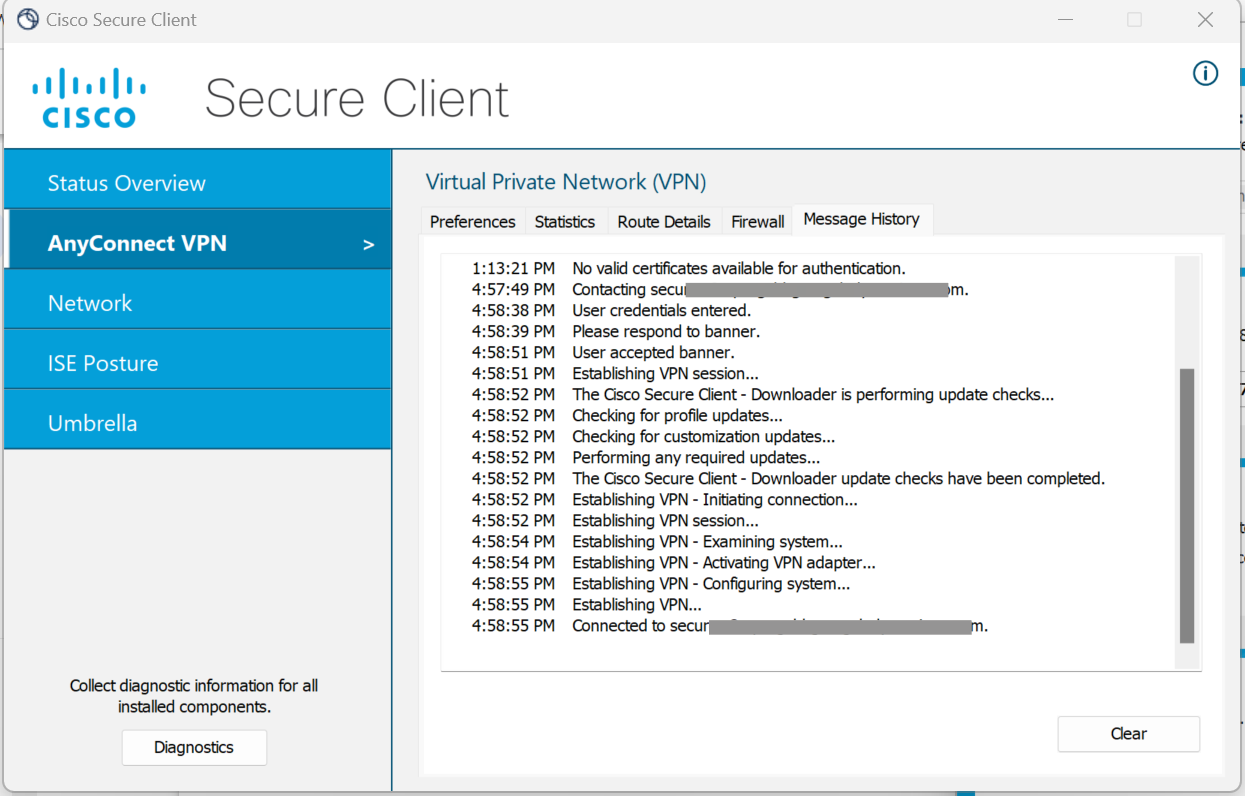Open the Statistics tab
This screenshot has width=1245, height=796.
click(x=564, y=222)
